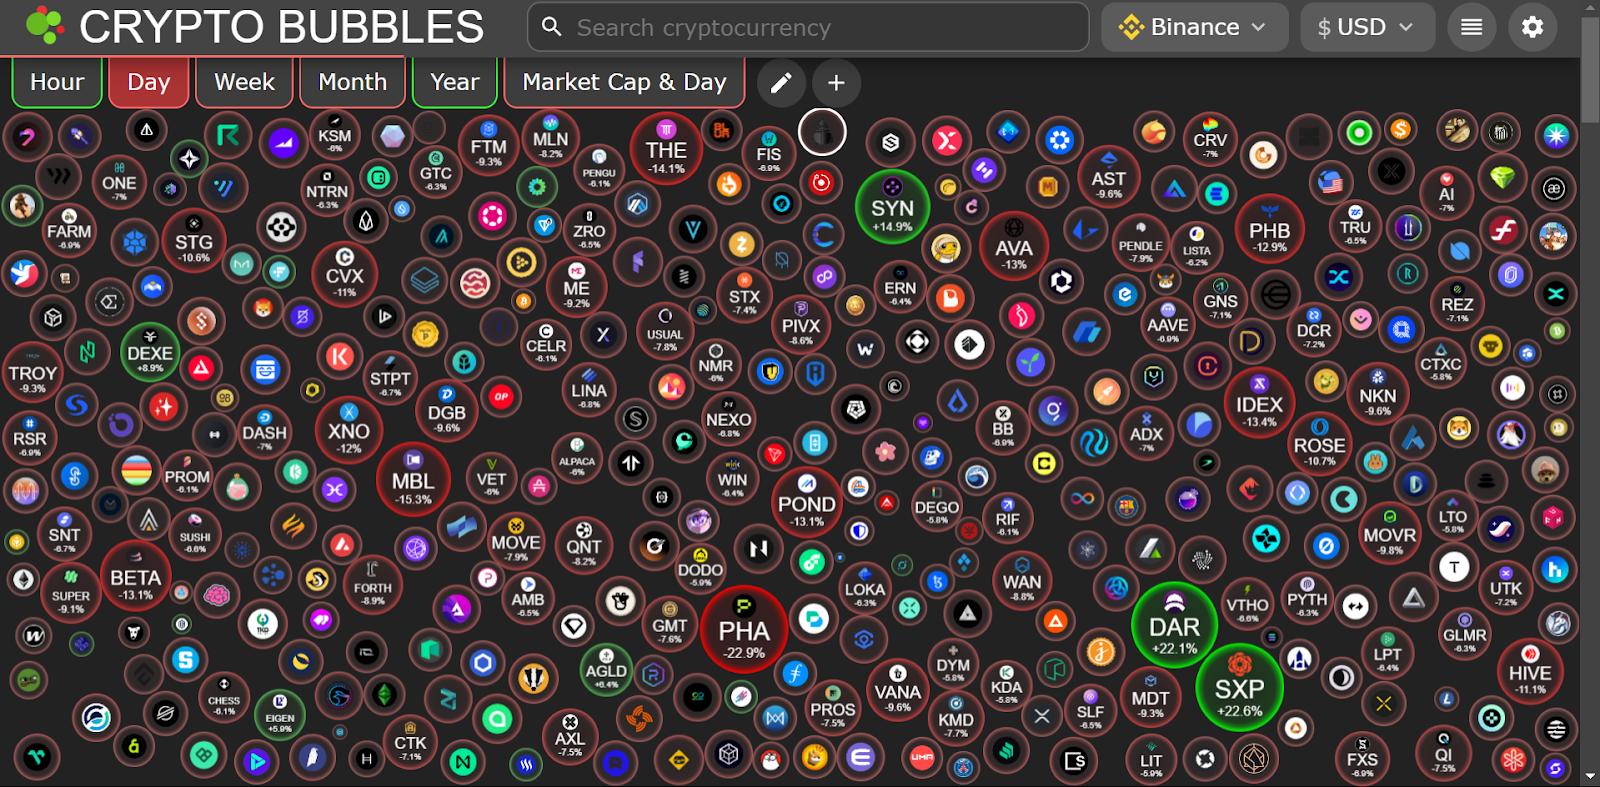Select the FXS -8.9% bubble
Screen dimensions: 1600x787
pyautogui.click(x=1362, y=757)
